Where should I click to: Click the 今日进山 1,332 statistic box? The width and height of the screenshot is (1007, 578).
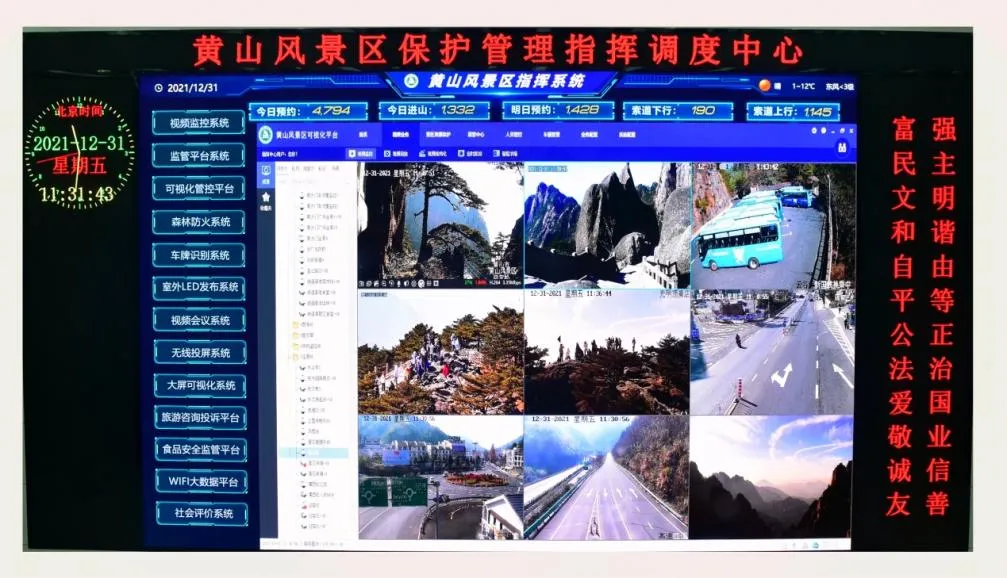point(433,110)
